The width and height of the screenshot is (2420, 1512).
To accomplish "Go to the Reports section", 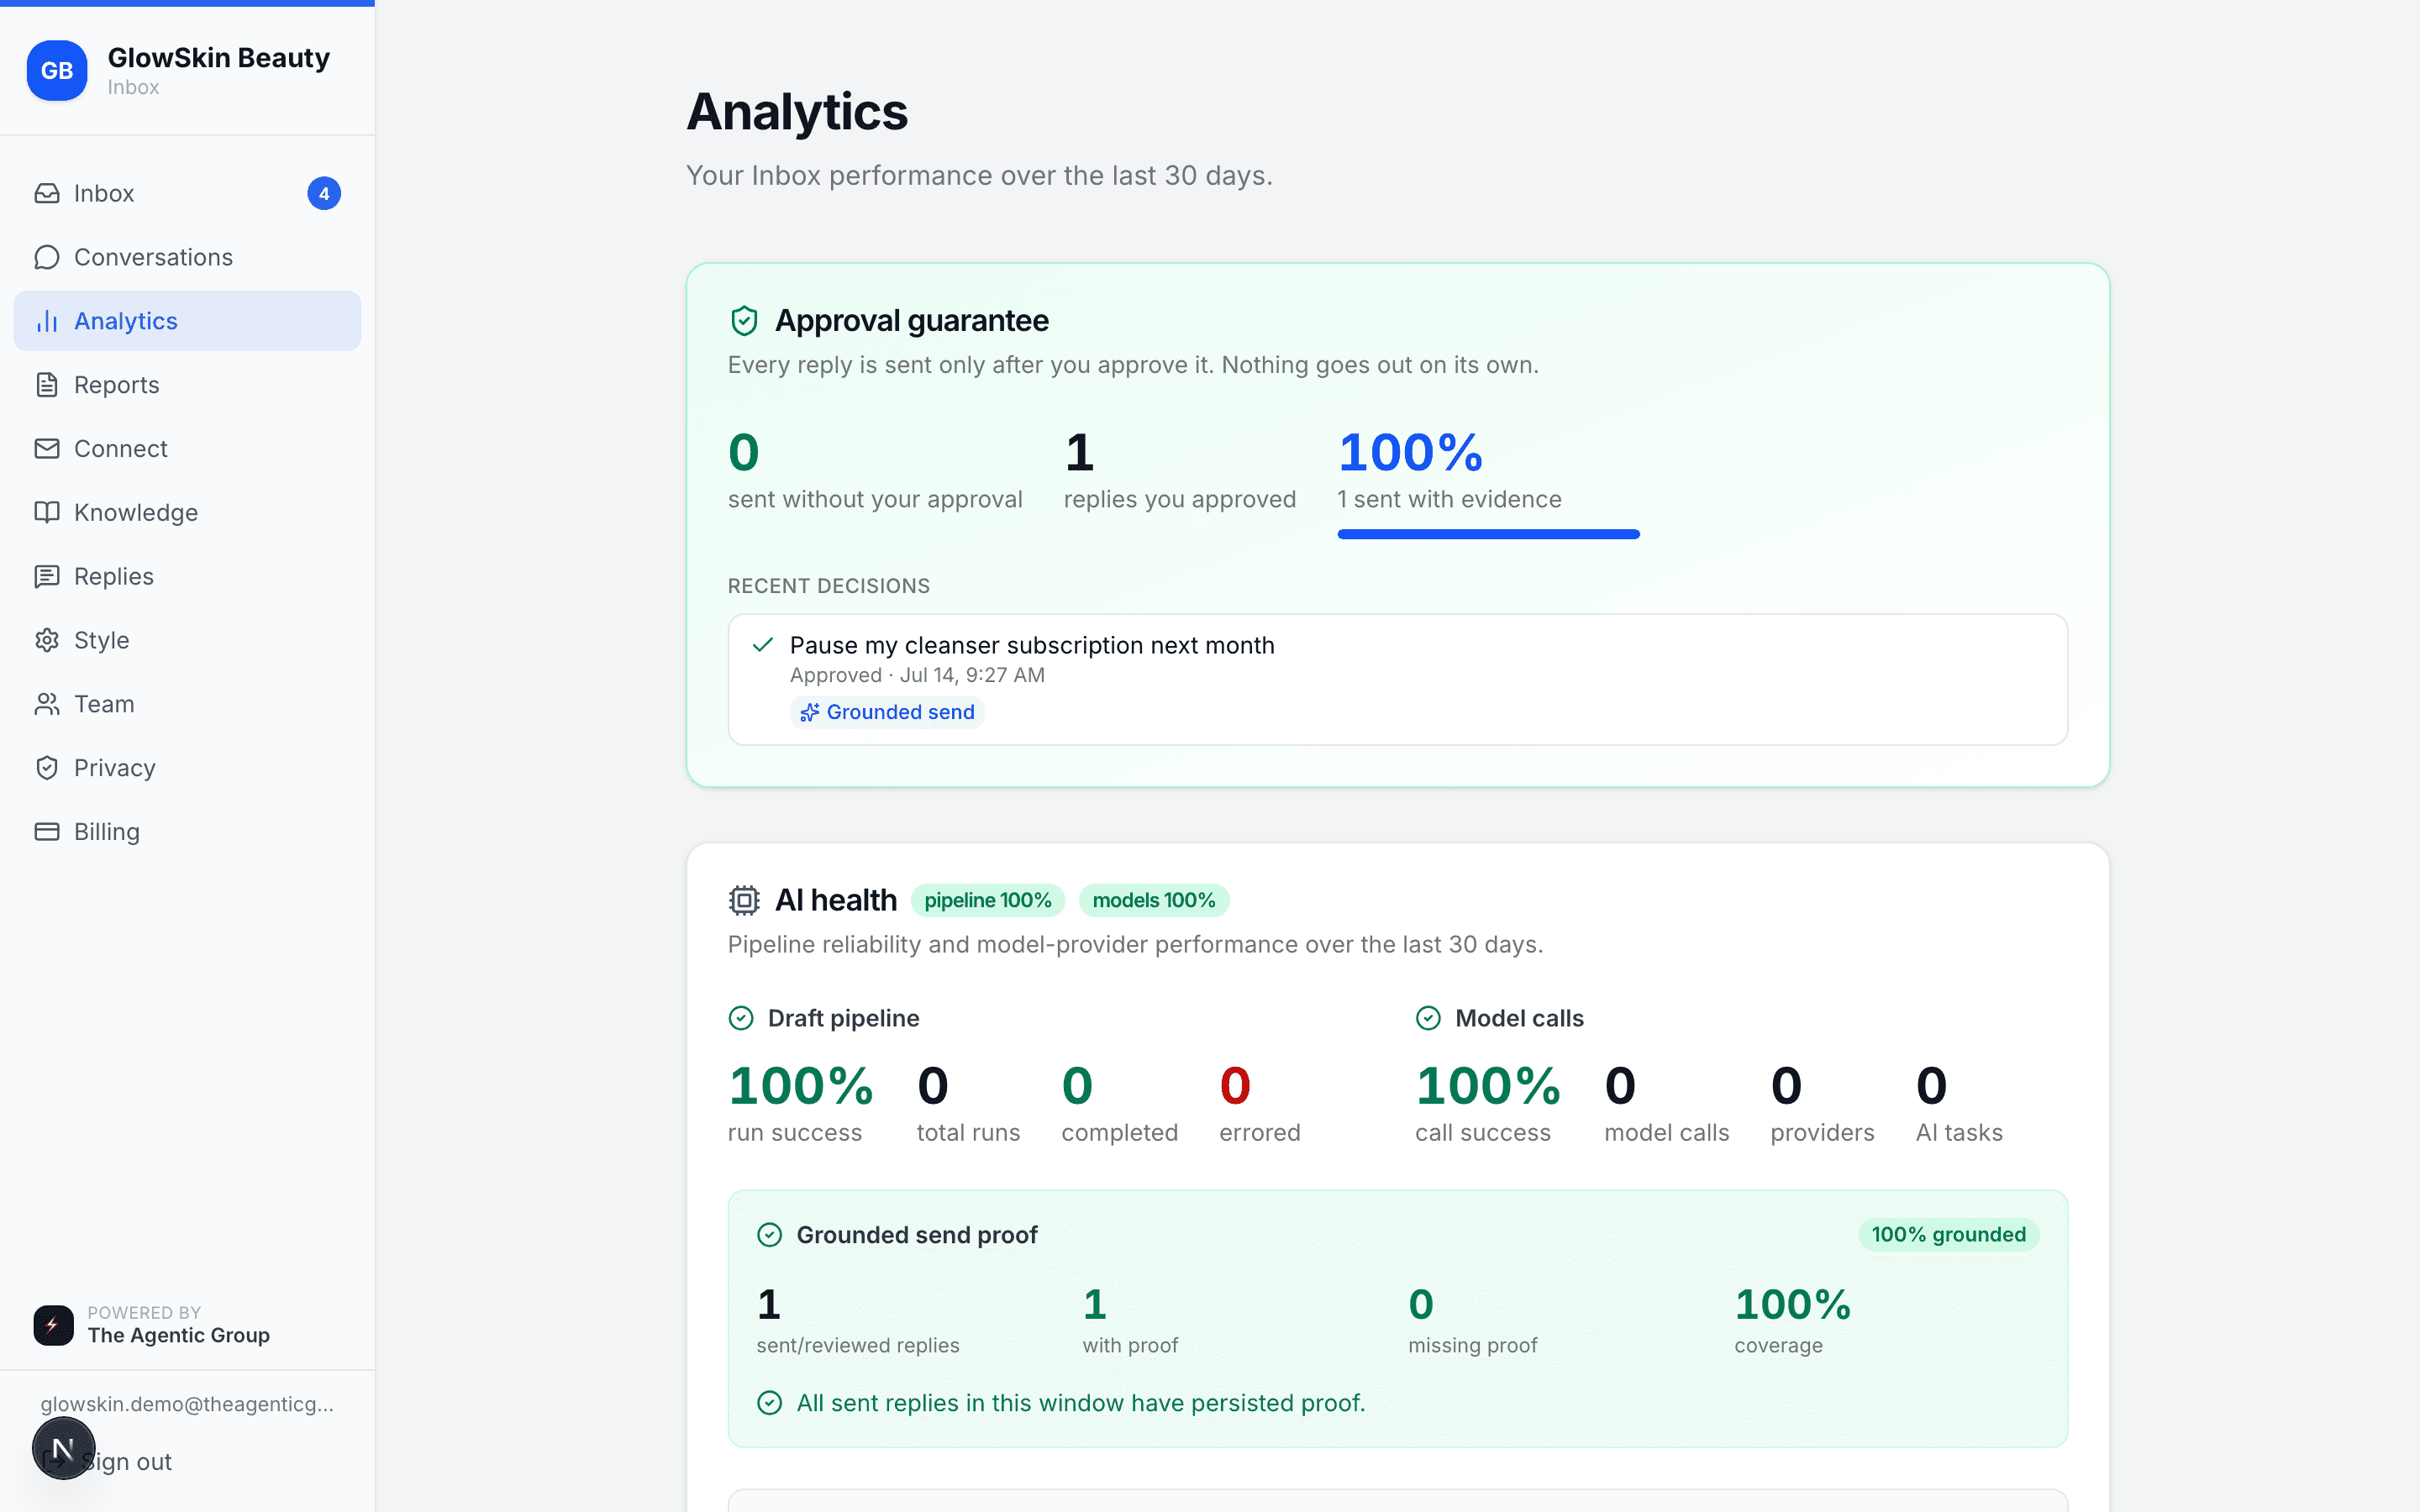I will [x=187, y=385].
